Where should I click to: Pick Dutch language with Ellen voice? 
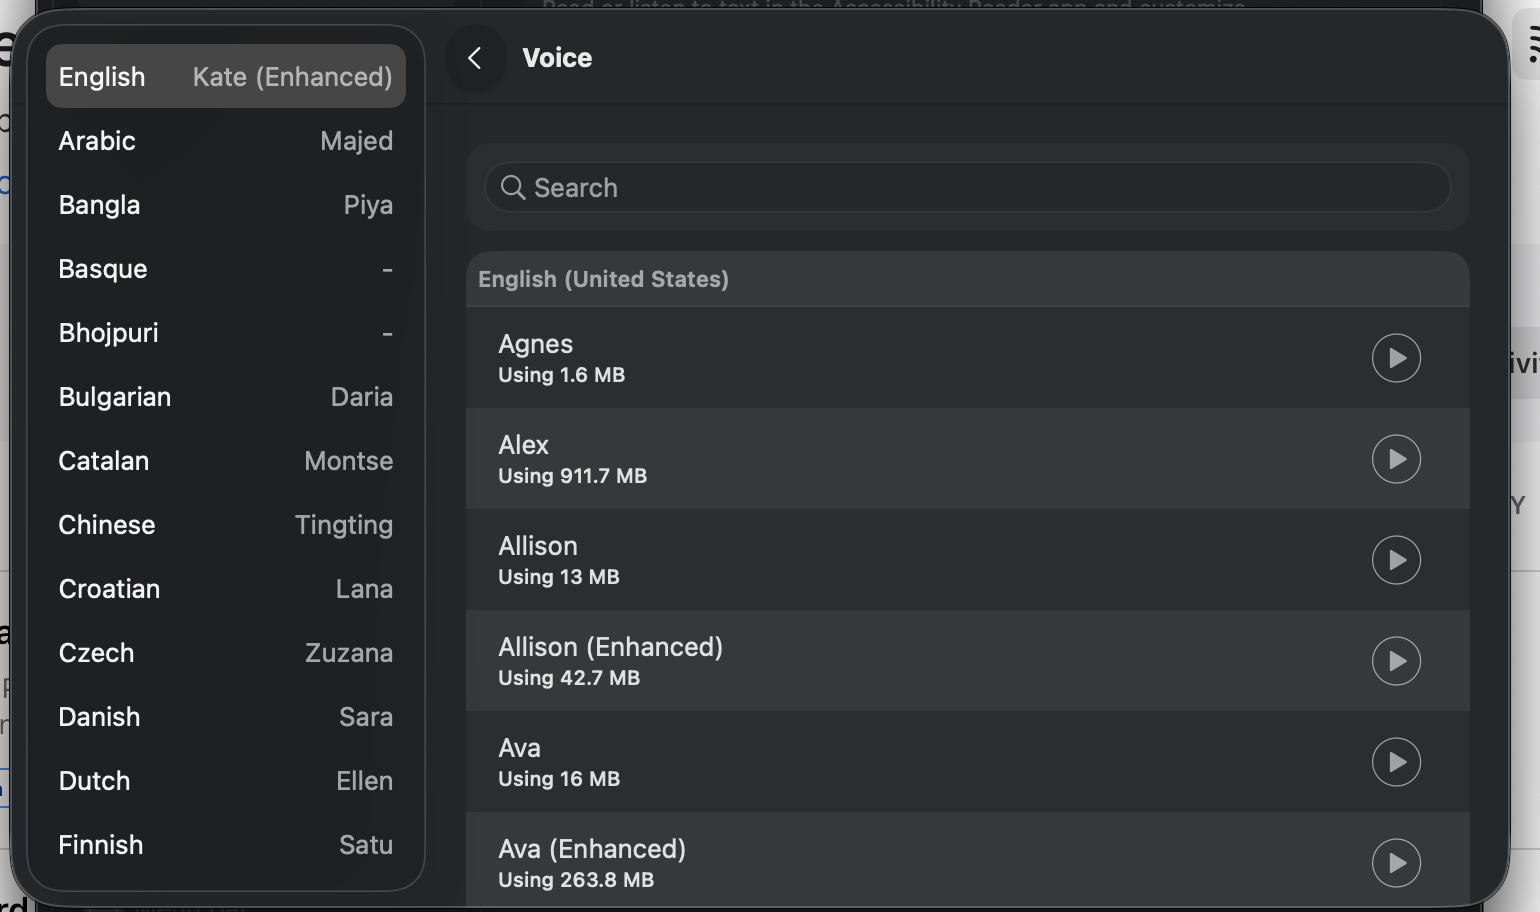coord(225,781)
